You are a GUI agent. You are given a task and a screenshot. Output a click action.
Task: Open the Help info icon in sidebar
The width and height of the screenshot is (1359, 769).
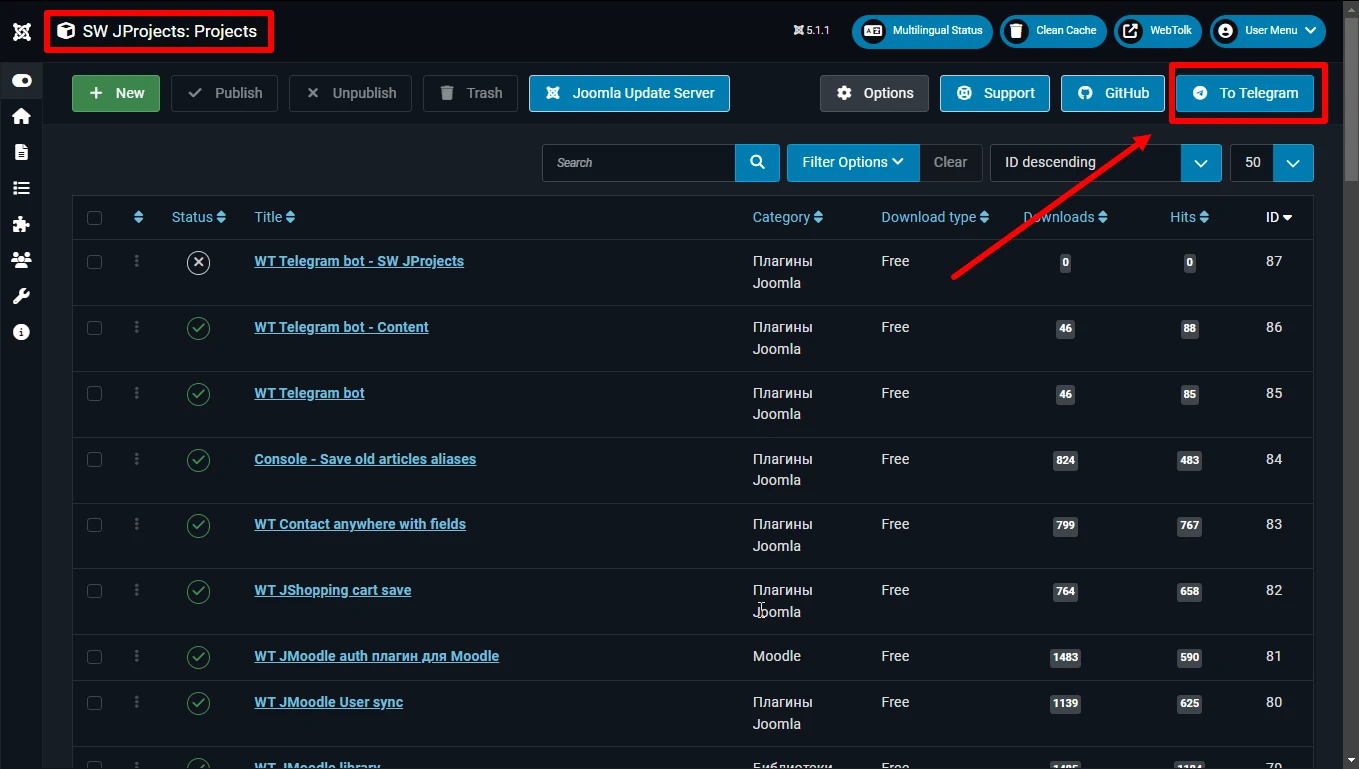pyautogui.click(x=21, y=332)
